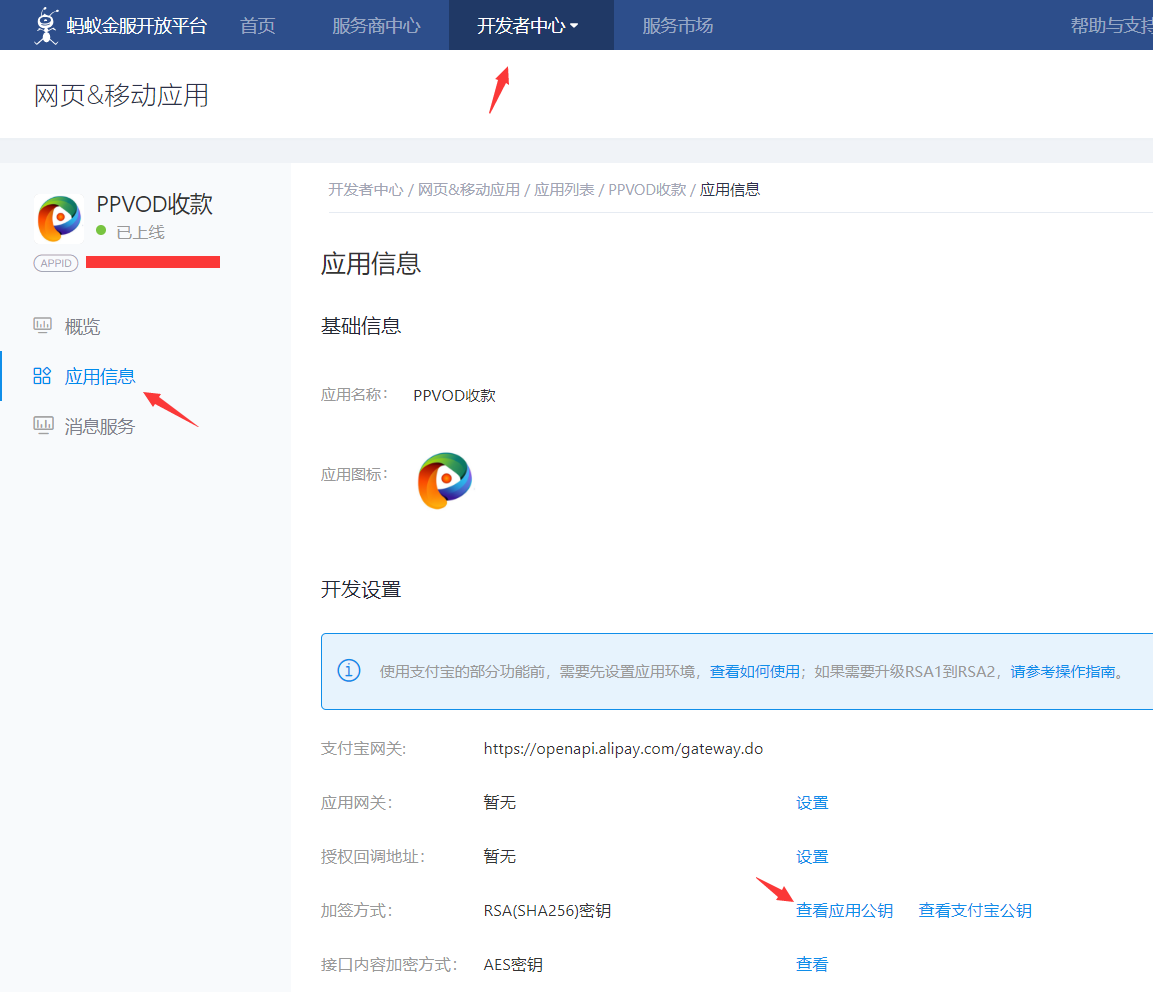Open 服务市场 in top navigation
Screen dimensions: 1153x992
[x=677, y=26]
